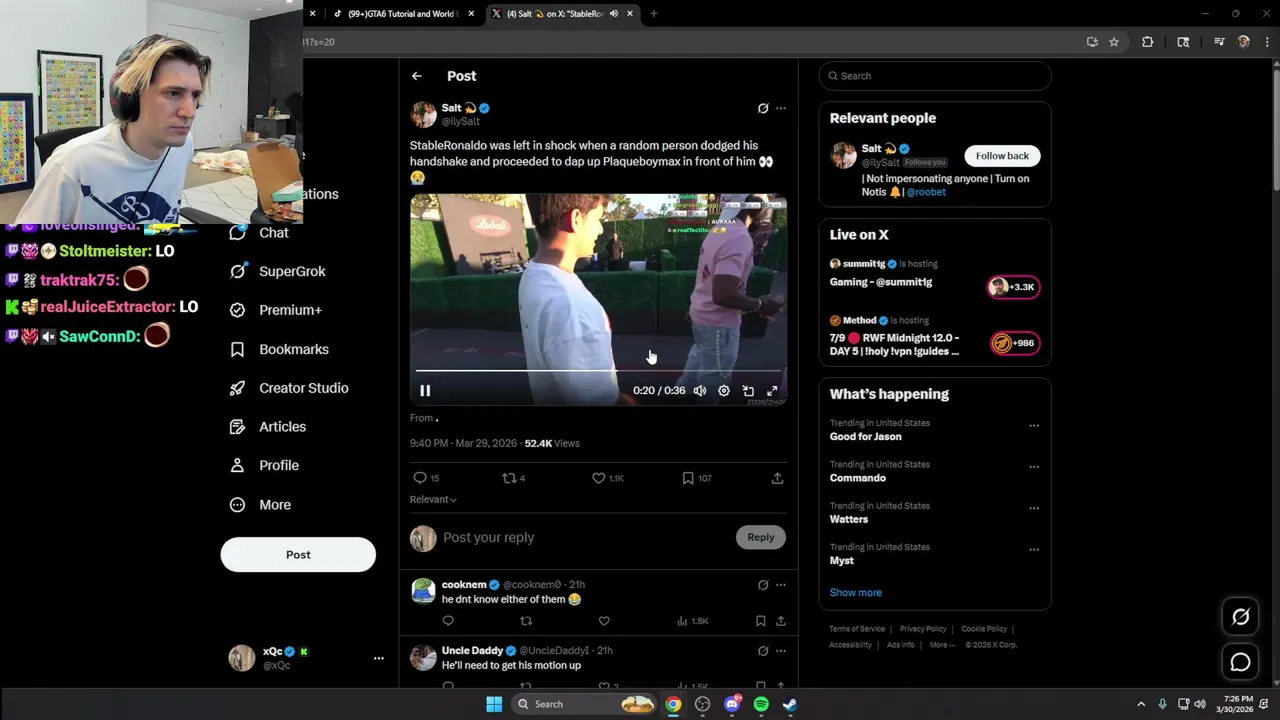
Task: Open a new browser tab
Action: (x=653, y=14)
